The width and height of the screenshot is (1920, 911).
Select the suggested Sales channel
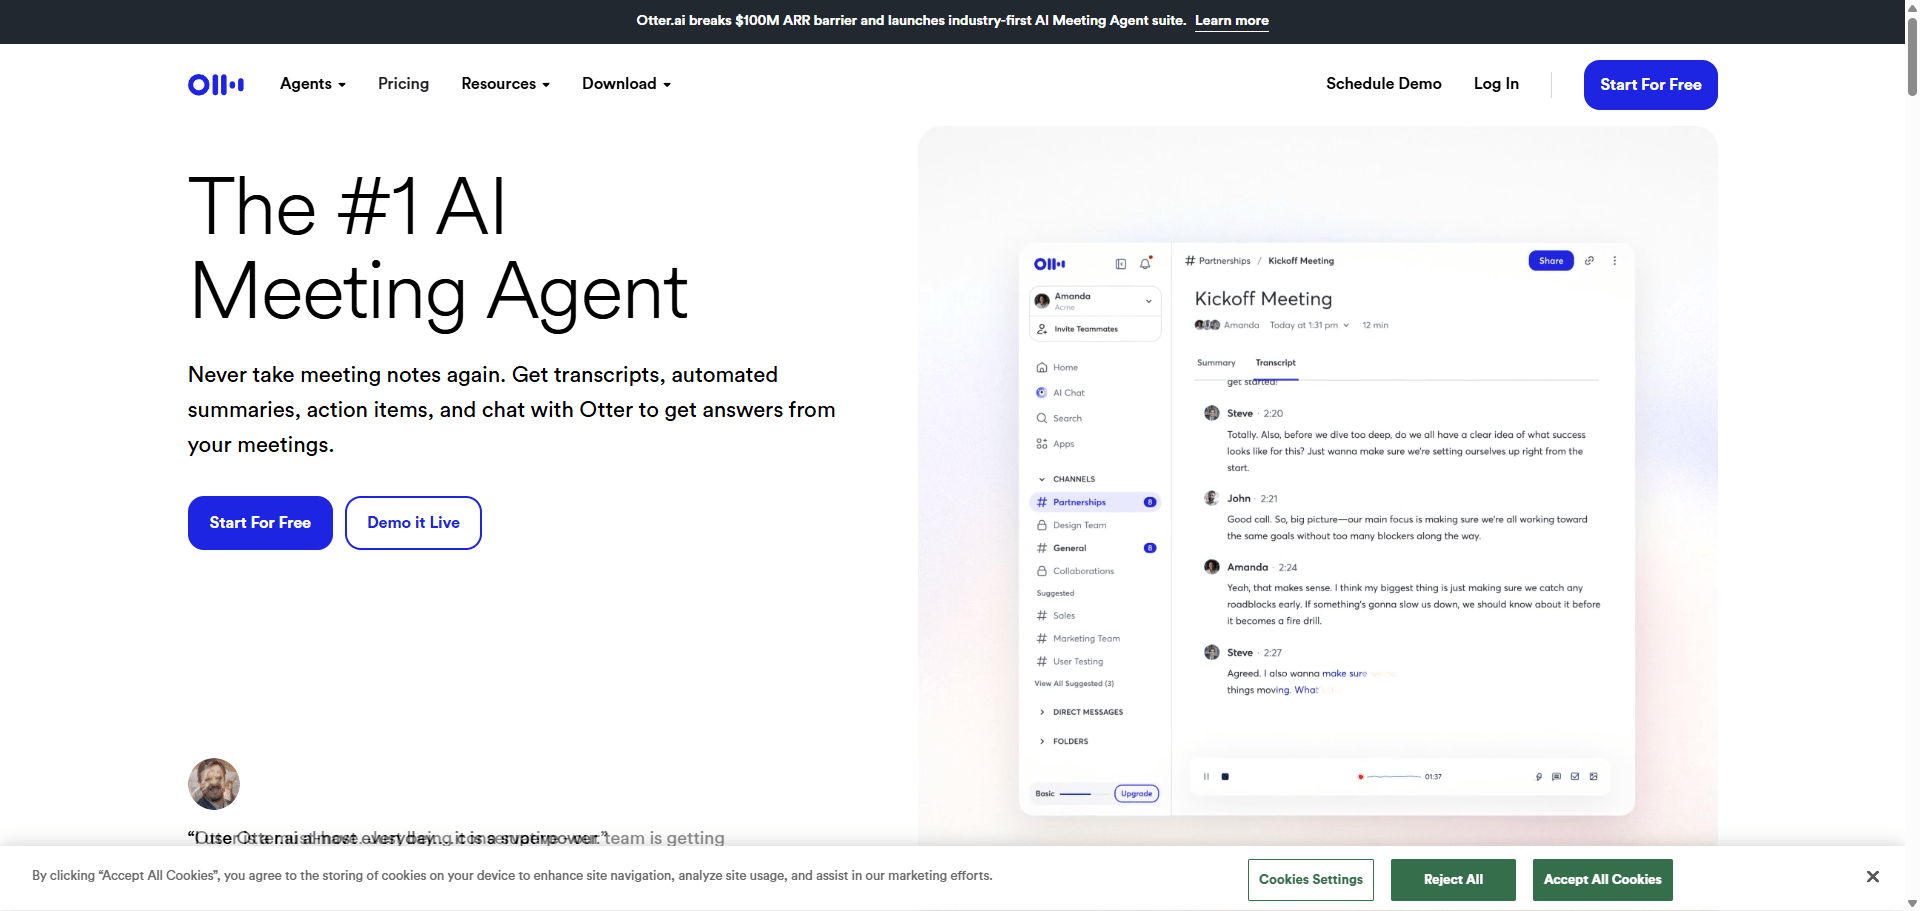(x=1056, y=616)
